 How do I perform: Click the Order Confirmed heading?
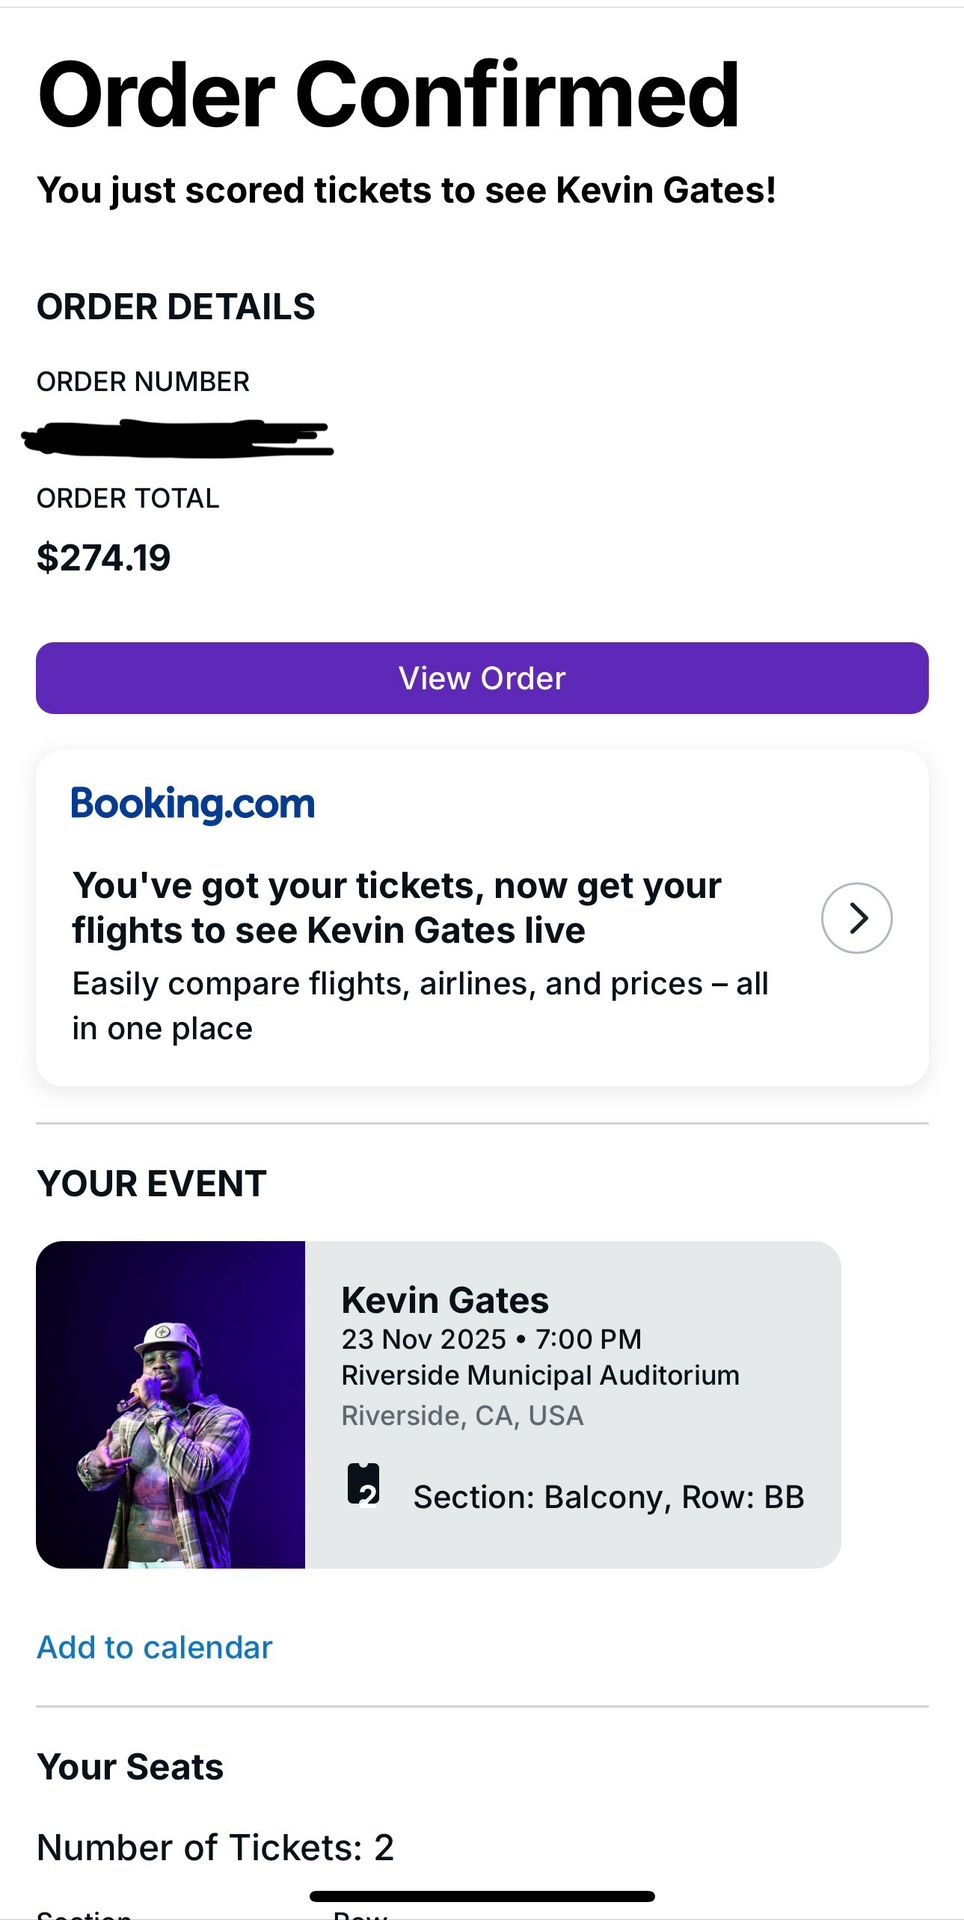click(388, 95)
